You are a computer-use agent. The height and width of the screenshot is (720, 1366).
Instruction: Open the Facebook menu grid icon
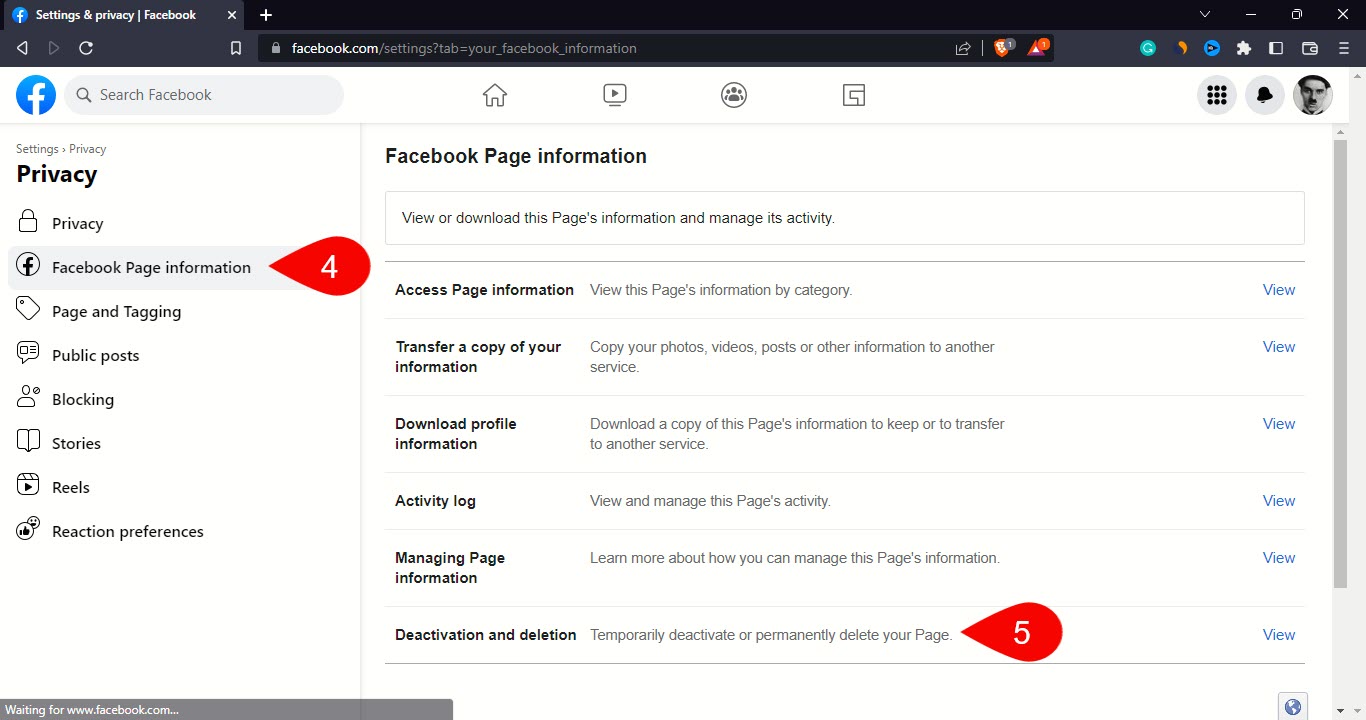pos(1217,95)
